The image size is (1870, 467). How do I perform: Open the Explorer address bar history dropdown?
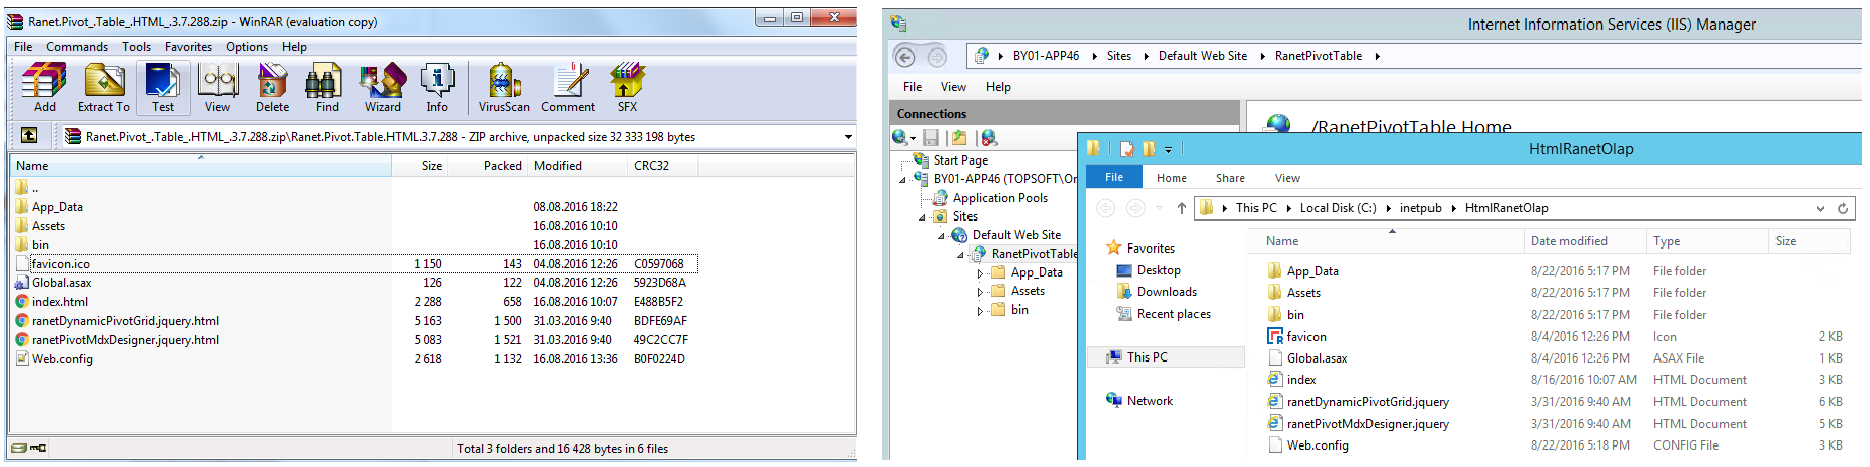click(1820, 208)
